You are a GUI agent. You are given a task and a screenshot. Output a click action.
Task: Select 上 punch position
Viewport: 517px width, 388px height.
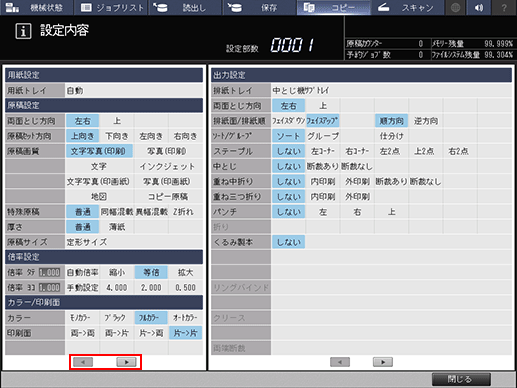(x=391, y=212)
